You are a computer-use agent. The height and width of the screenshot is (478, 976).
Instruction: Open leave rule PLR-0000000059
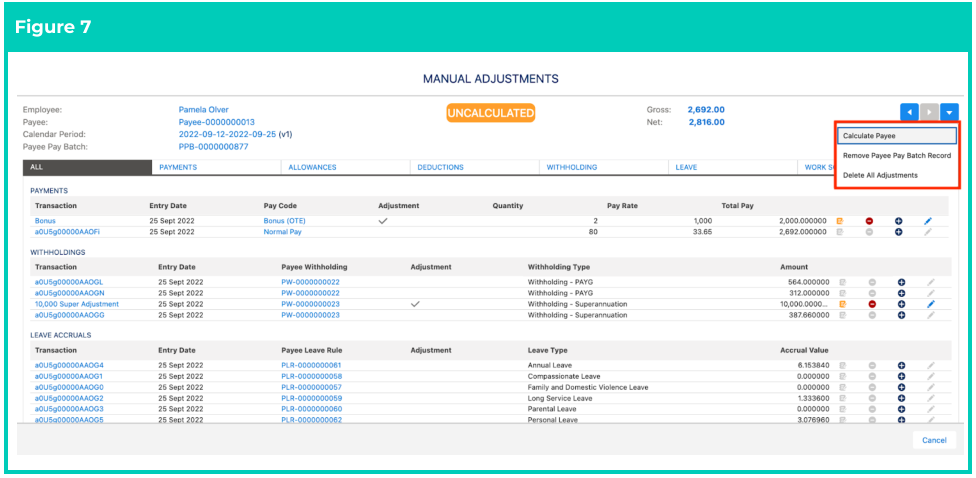[x=312, y=398]
